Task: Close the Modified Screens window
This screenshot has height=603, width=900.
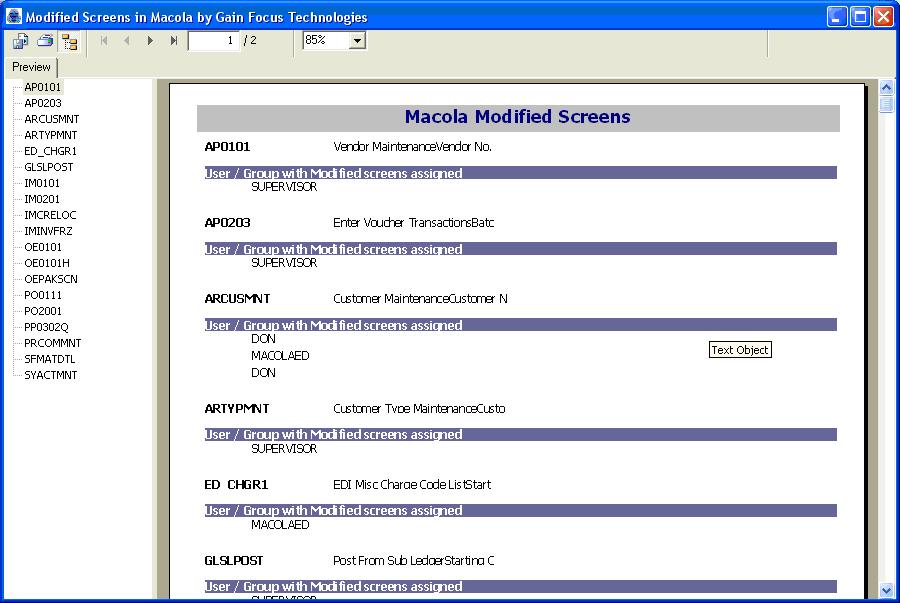Action: coord(883,17)
